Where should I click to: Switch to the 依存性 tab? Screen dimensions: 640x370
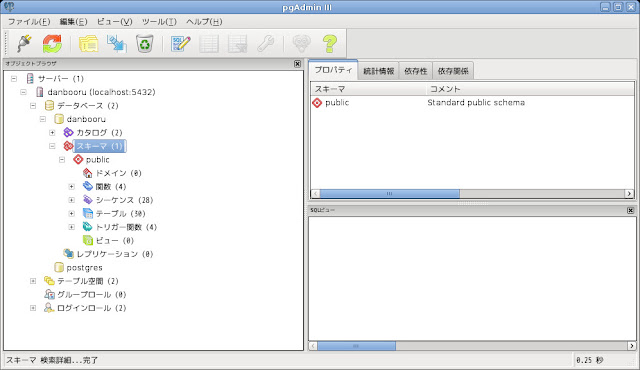pyautogui.click(x=416, y=71)
